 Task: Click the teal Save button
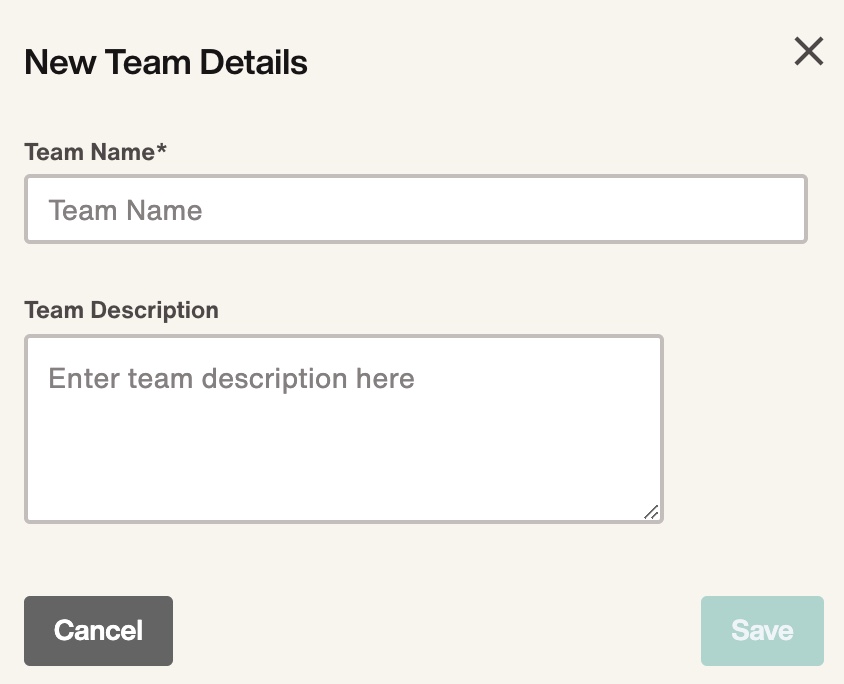click(x=762, y=631)
